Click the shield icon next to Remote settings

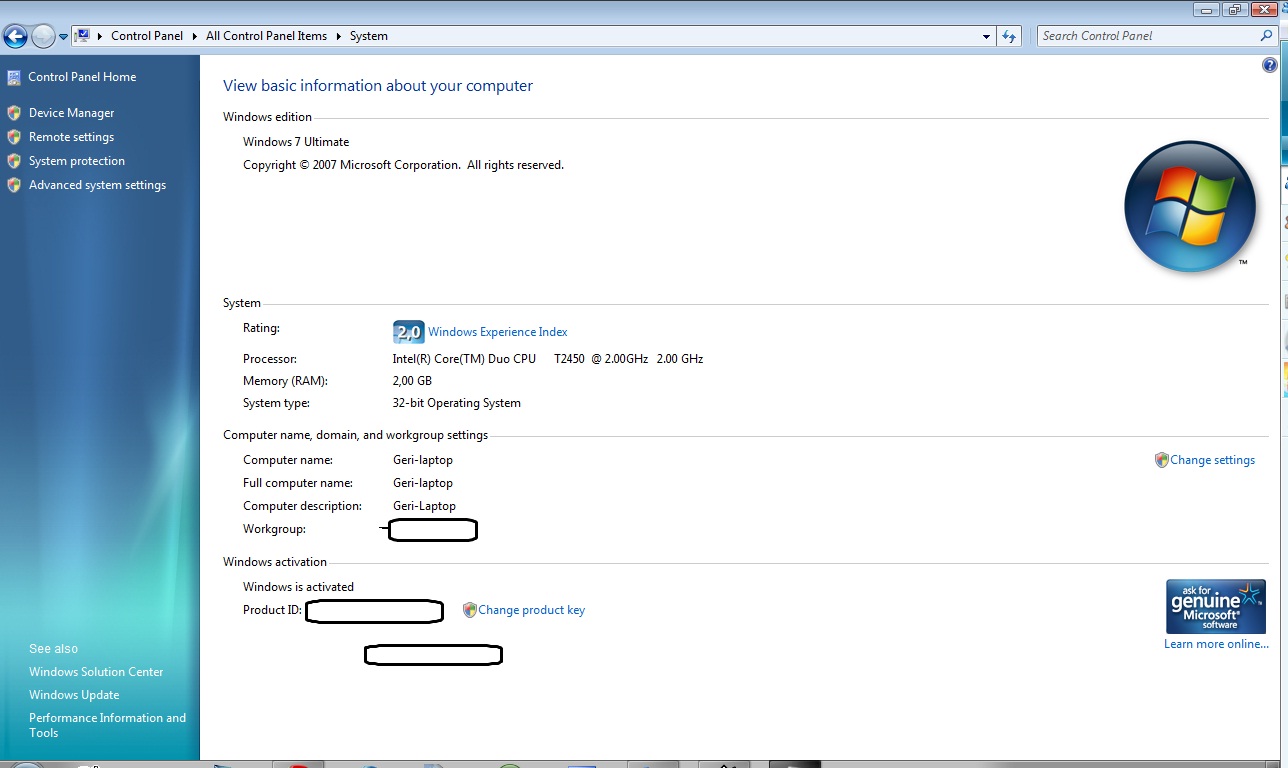pyautogui.click(x=14, y=137)
